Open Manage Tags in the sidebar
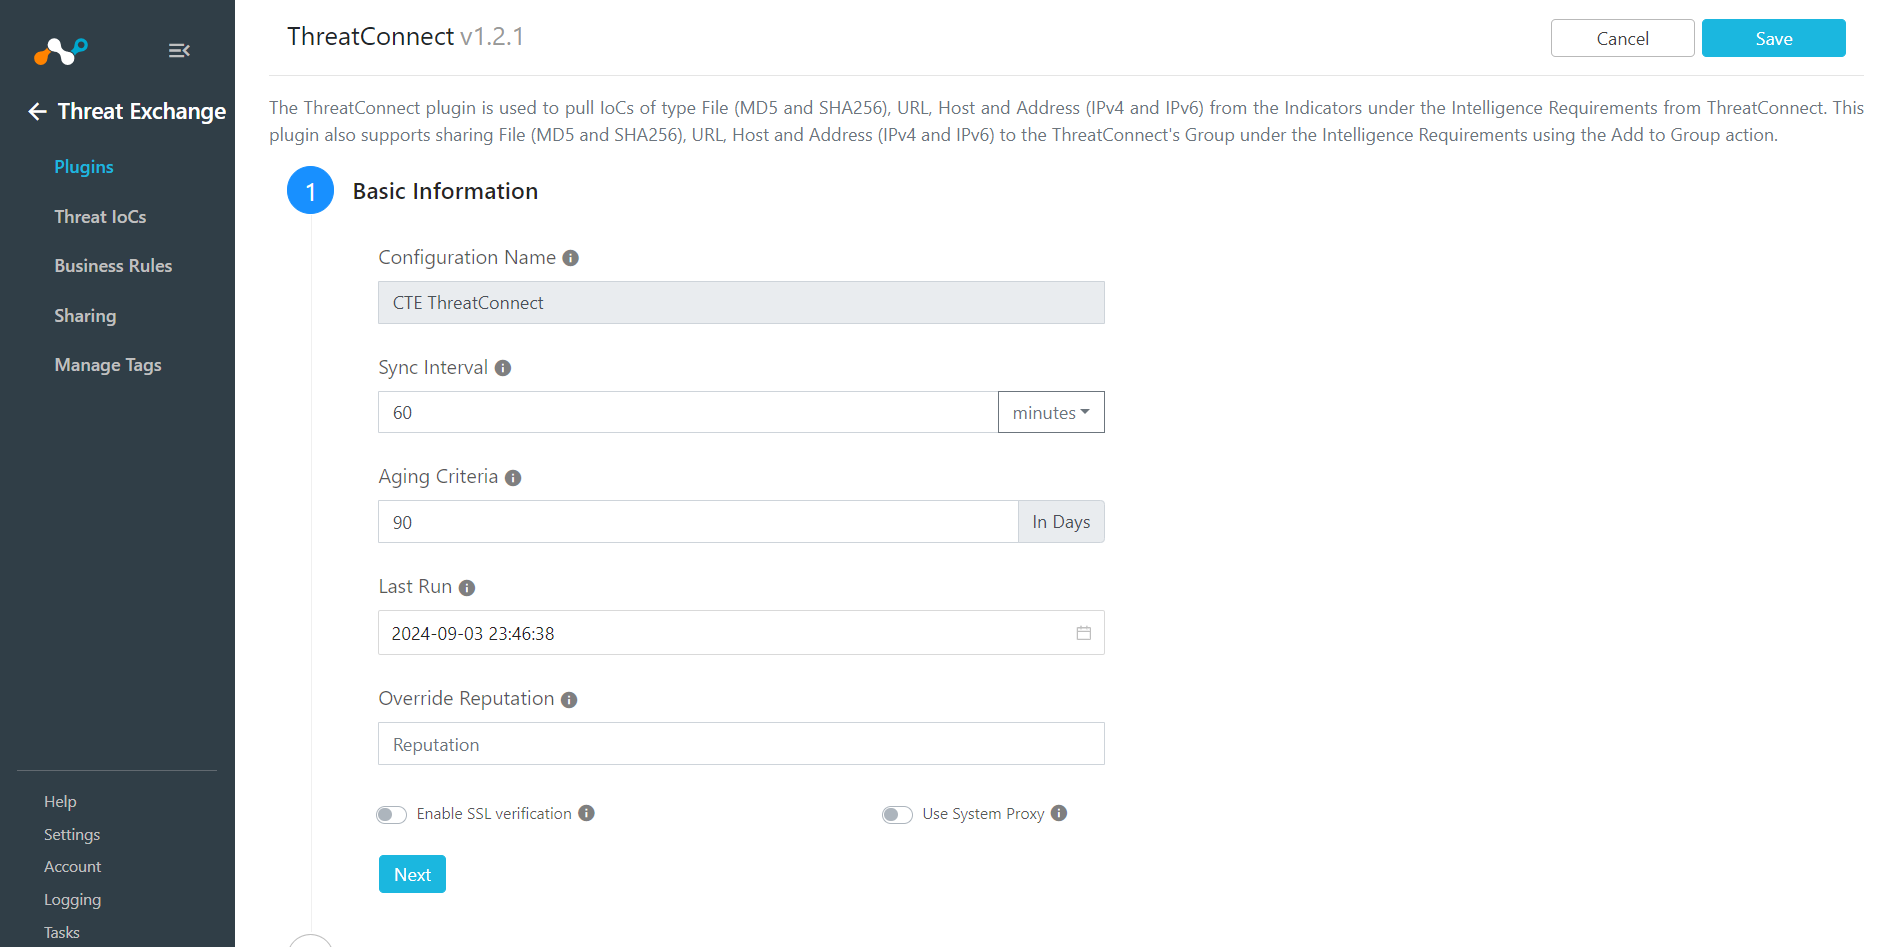The image size is (1895, 947). tap(108, 365)
